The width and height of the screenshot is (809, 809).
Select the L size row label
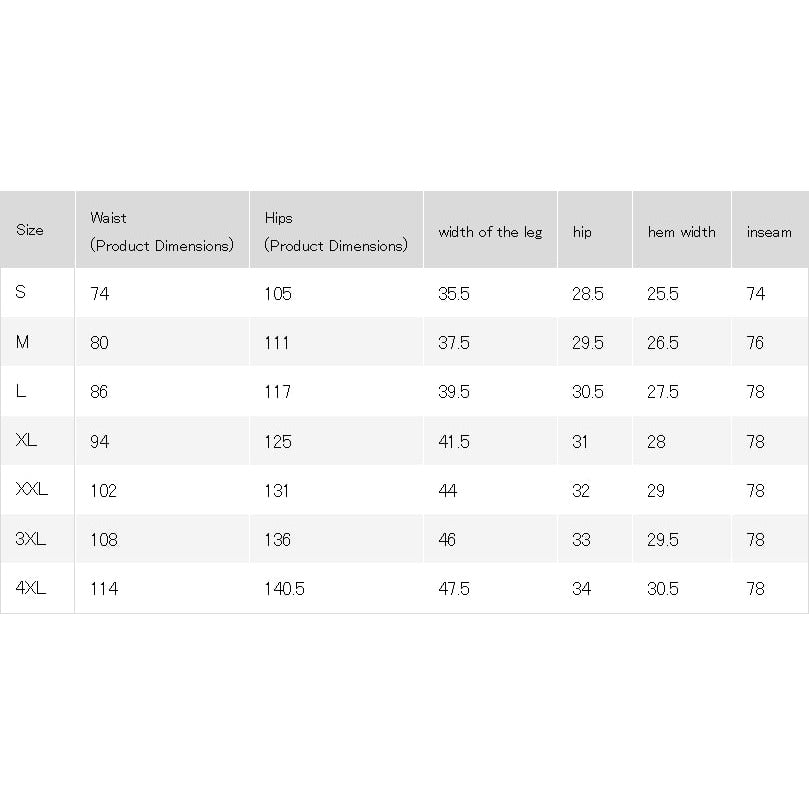21,391
